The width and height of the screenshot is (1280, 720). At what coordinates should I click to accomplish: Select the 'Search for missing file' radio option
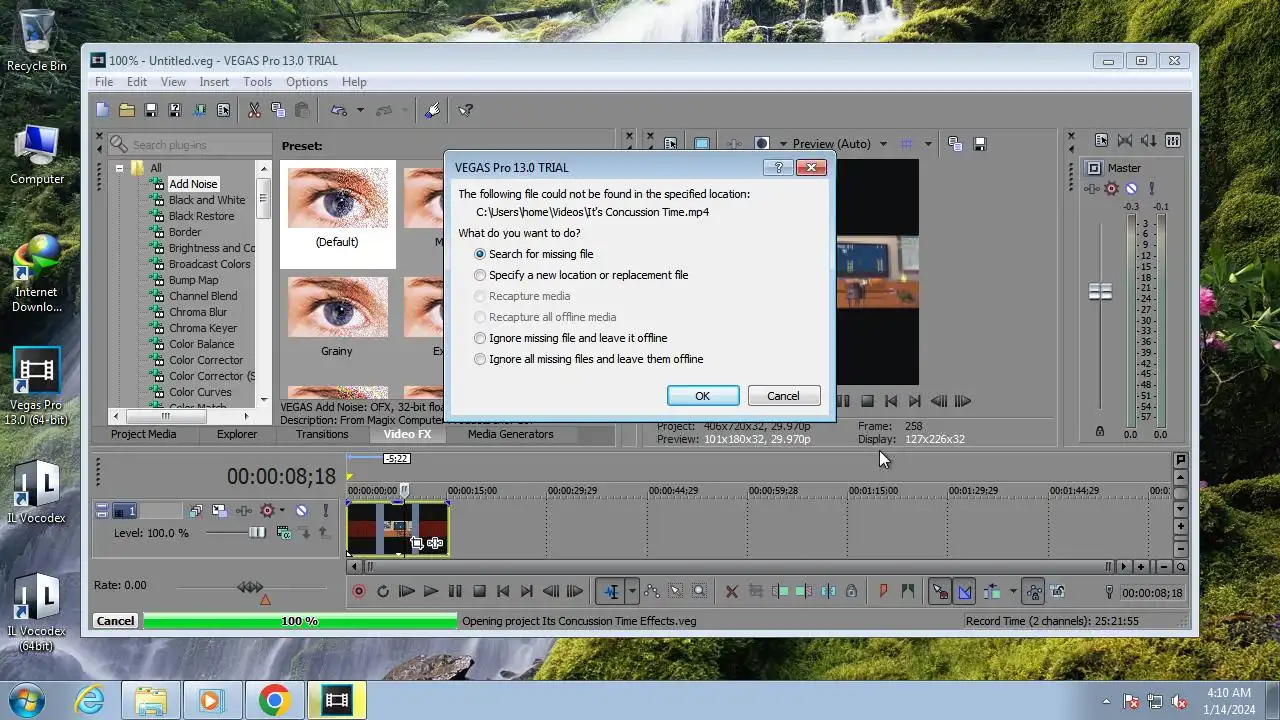pyautogui.click(x=480, y=254)
